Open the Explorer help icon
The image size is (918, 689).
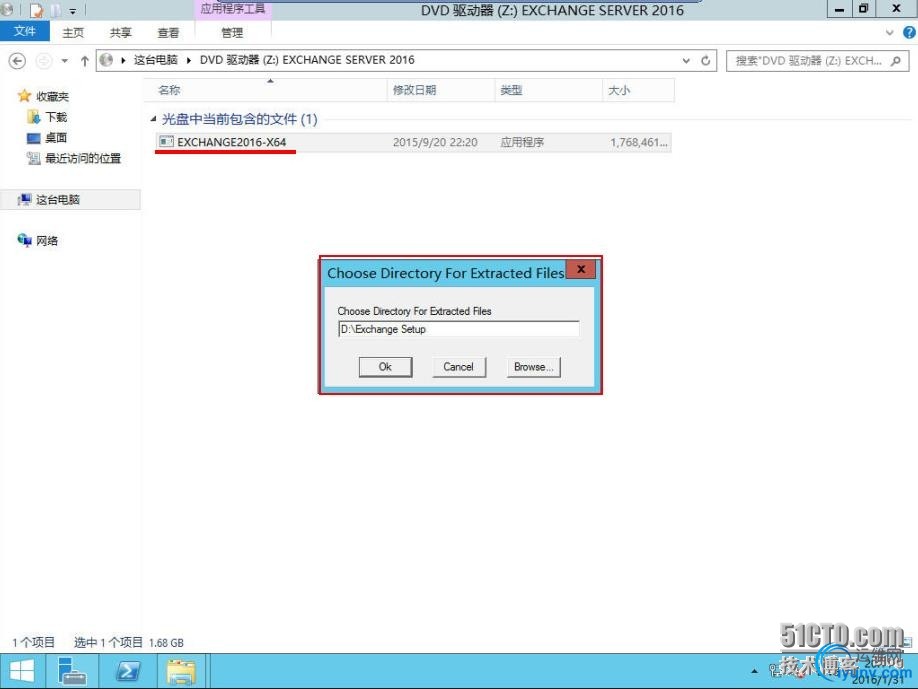pyautogui.click(x=909, y=33)
